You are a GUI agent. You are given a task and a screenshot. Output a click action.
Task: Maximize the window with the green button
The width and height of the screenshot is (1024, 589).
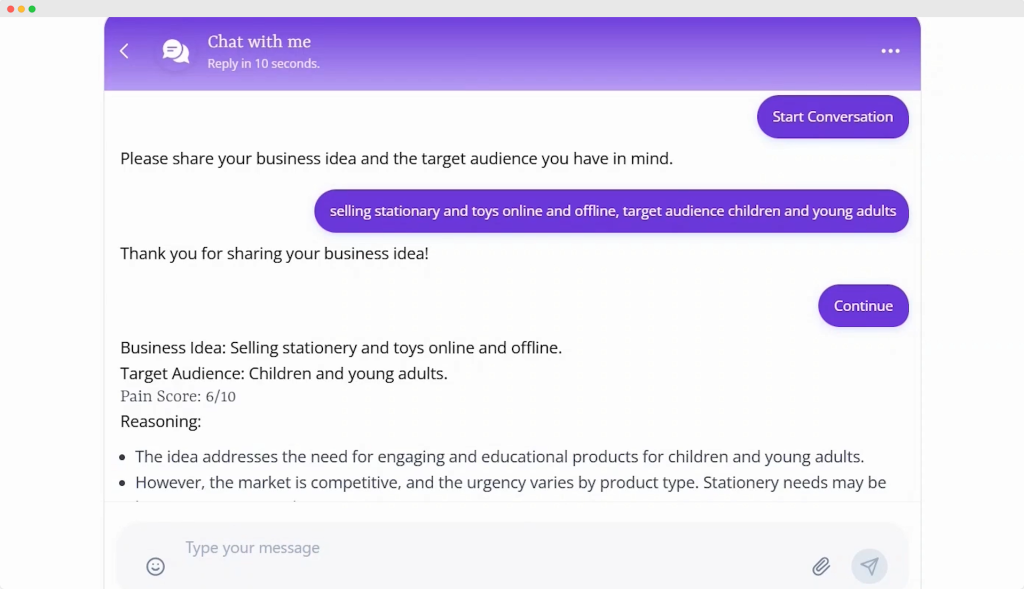32,9
